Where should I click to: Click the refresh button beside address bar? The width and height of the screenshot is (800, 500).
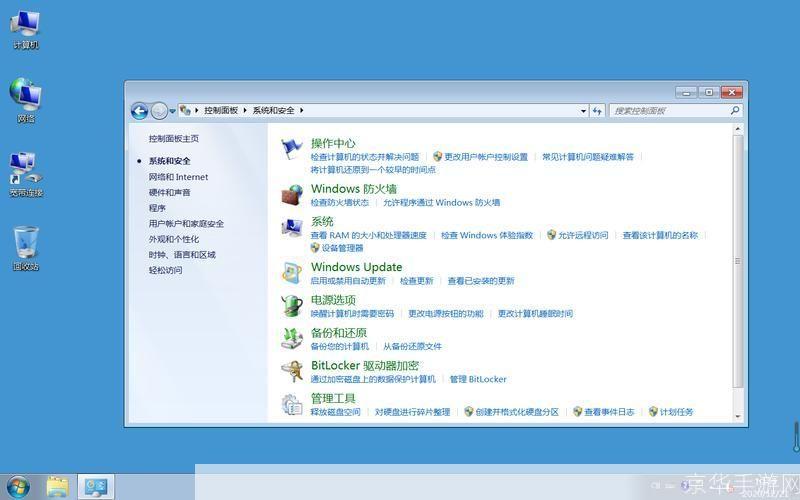[597, 111]
